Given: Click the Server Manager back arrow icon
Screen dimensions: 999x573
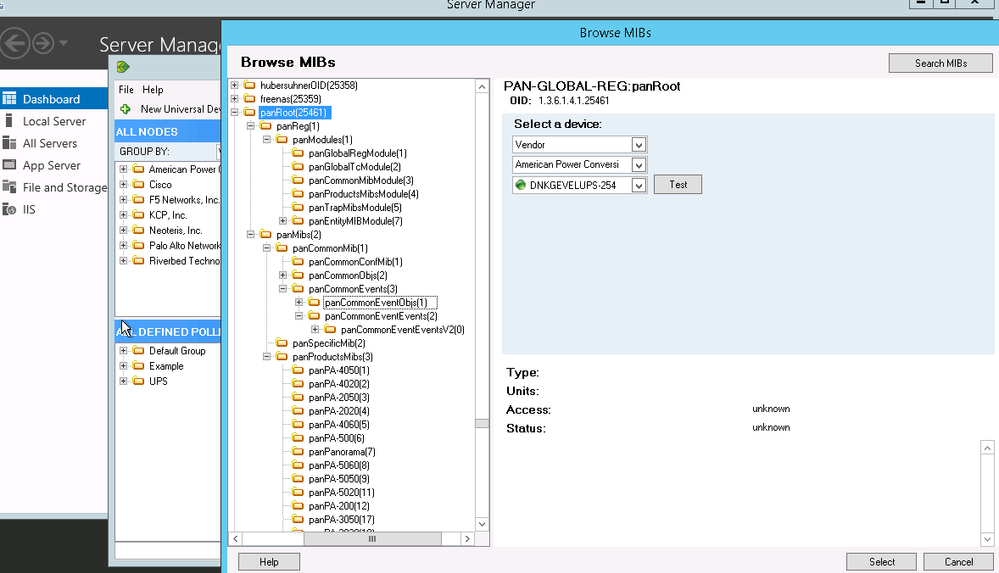Looking at the screenshot, I should click(15, 44).
